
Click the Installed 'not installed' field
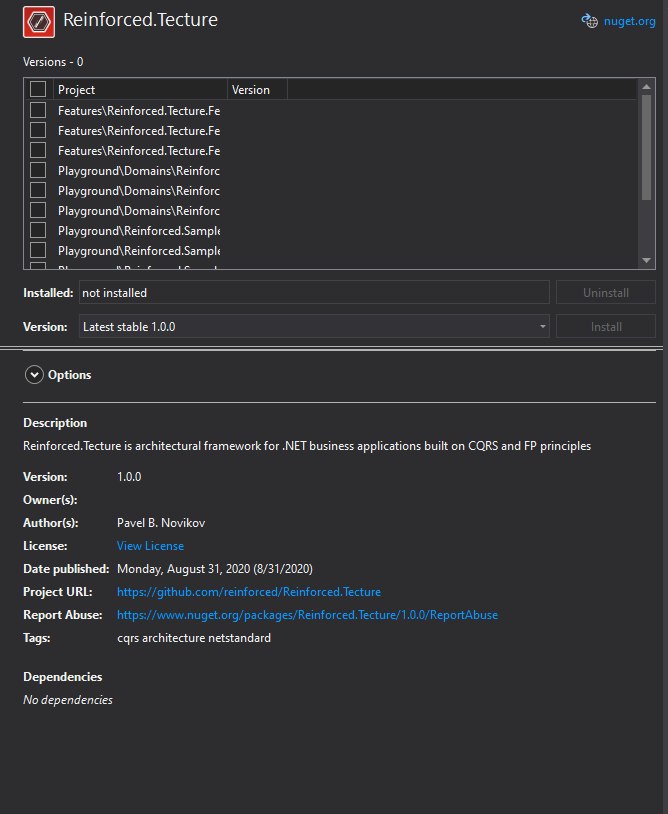click(x=314, y=293)
